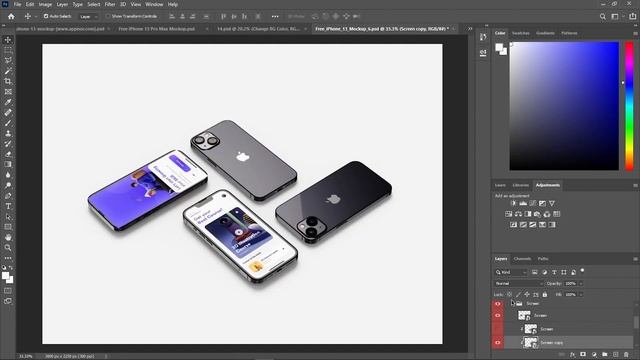
Task: Click the delete layer trash icon
Action: click(626, 355)
